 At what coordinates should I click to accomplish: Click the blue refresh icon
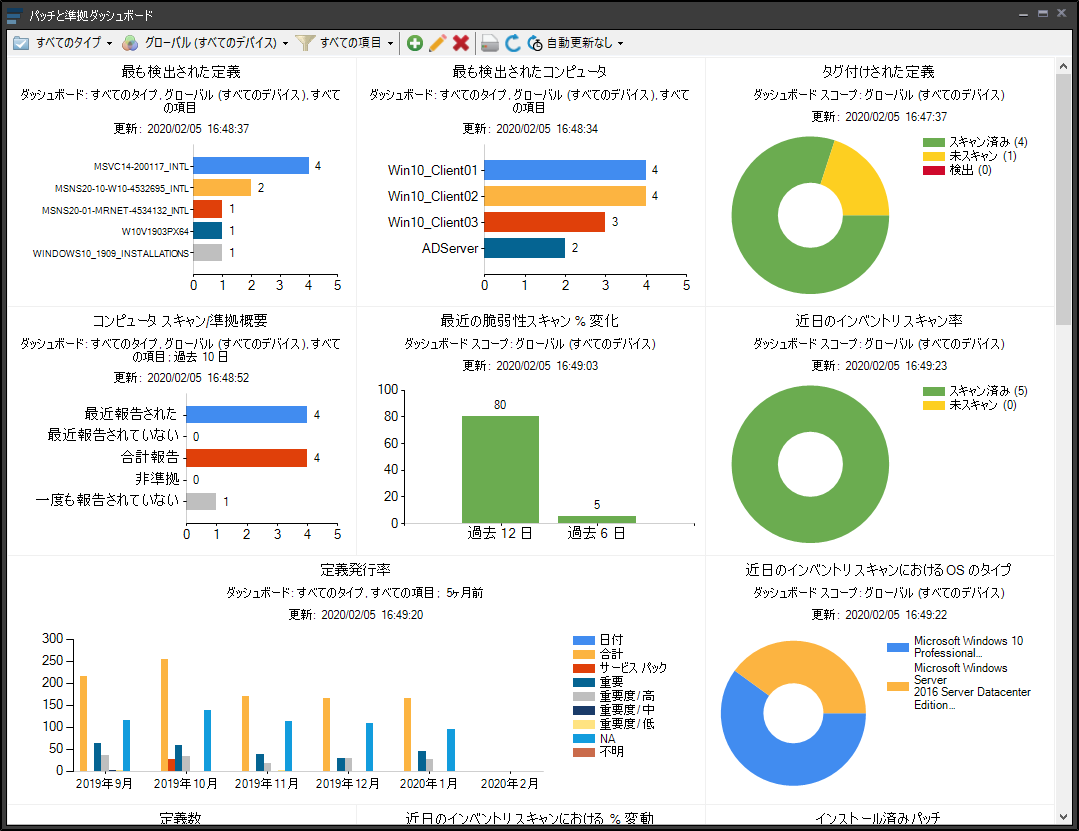(x=513, y=43)
